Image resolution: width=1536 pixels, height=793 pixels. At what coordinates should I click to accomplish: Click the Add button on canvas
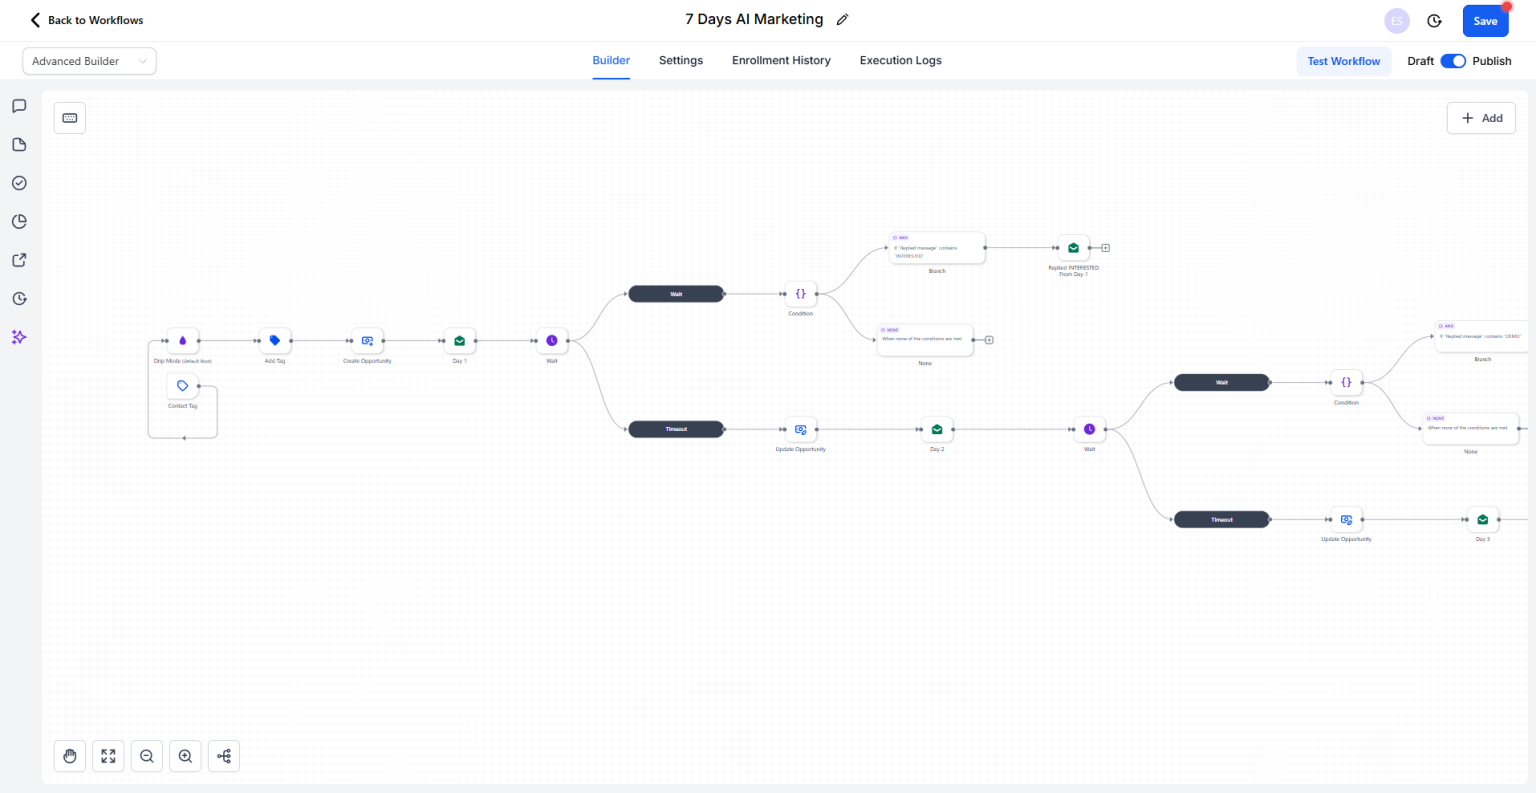(x=1481, y=118)
